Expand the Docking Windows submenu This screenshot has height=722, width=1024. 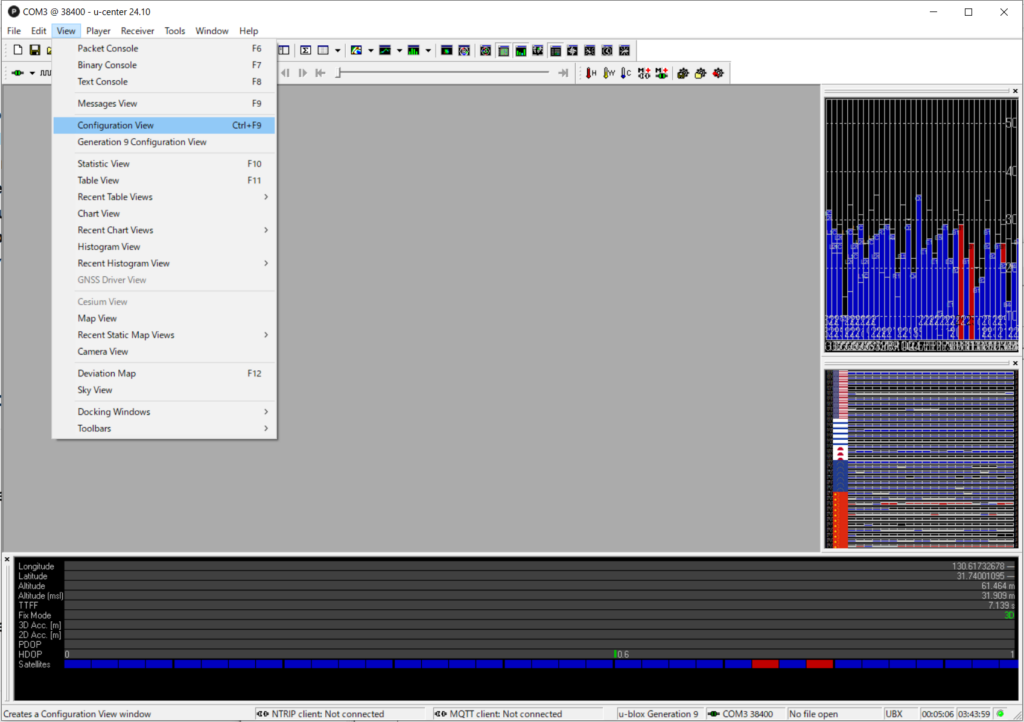[165, 412]
